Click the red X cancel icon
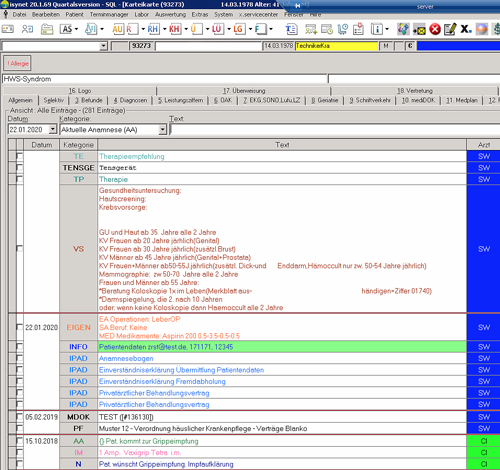 pyautogui.click(x=435, y=29)
